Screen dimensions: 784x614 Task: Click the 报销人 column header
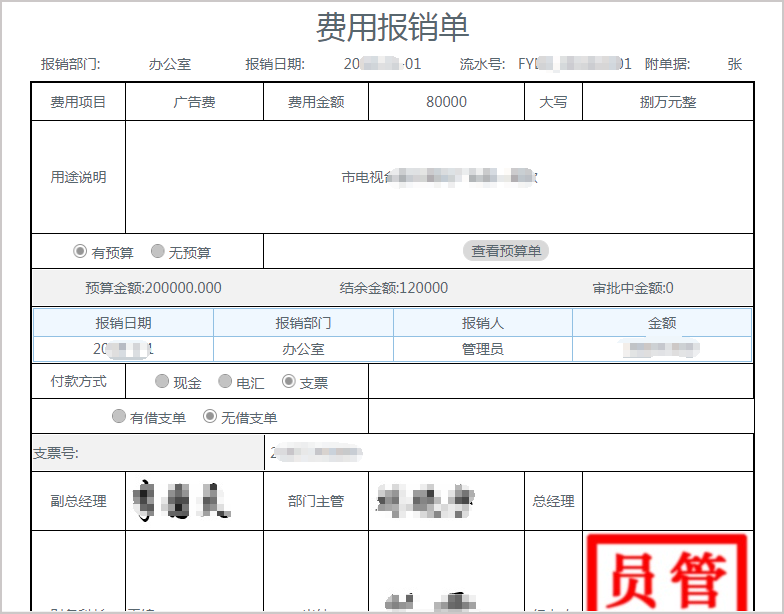pyautogui.click(x=482, y=323)
